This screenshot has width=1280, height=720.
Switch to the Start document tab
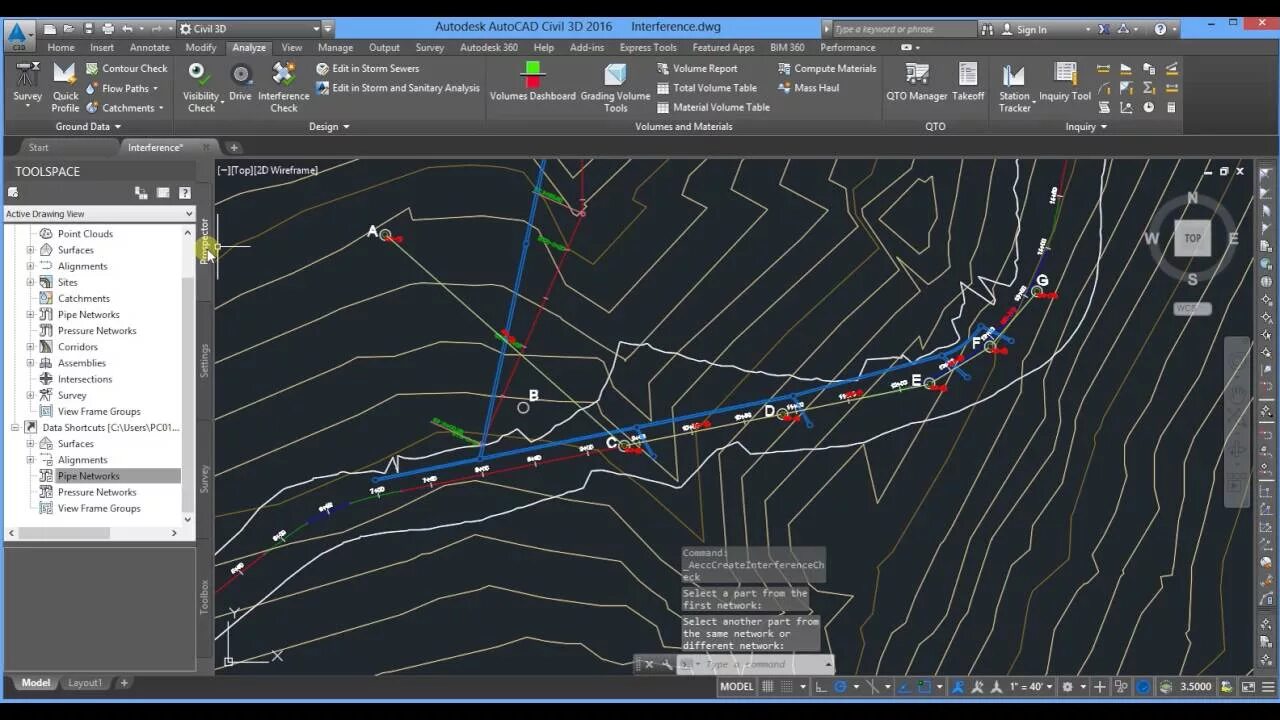pyautogui.click(x=38, y=147)
